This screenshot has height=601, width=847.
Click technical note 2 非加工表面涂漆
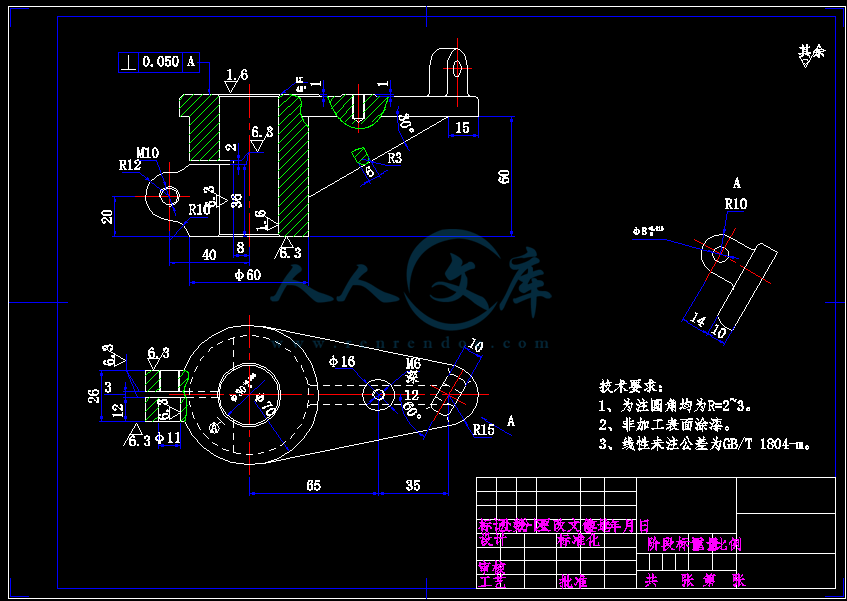pos(666,424)
